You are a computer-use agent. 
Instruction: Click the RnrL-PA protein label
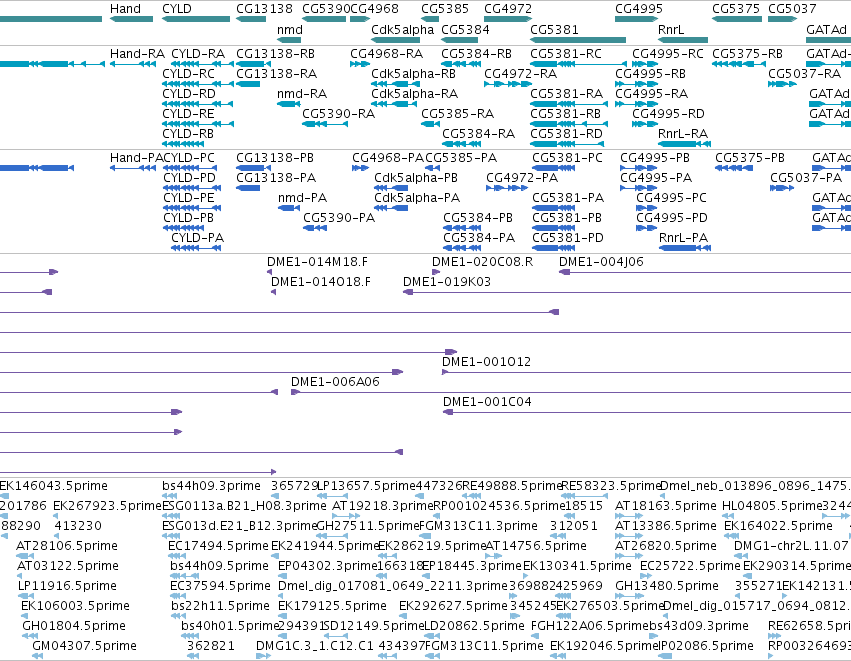(683, 238)
